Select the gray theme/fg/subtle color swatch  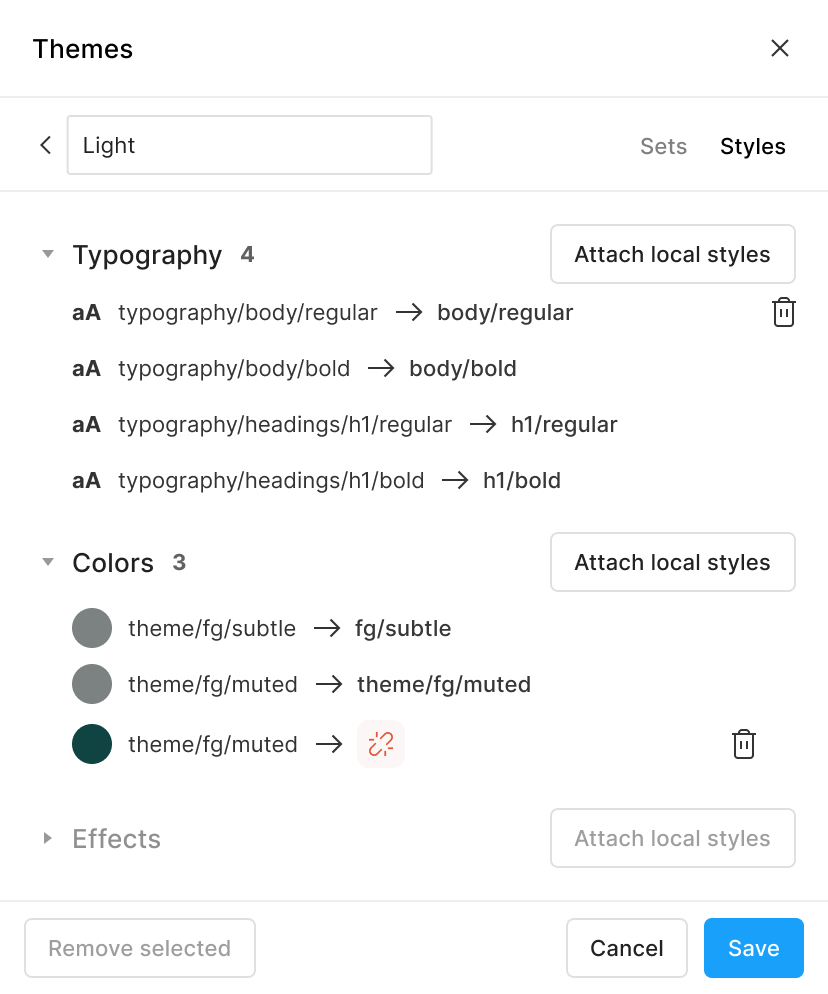92,628
